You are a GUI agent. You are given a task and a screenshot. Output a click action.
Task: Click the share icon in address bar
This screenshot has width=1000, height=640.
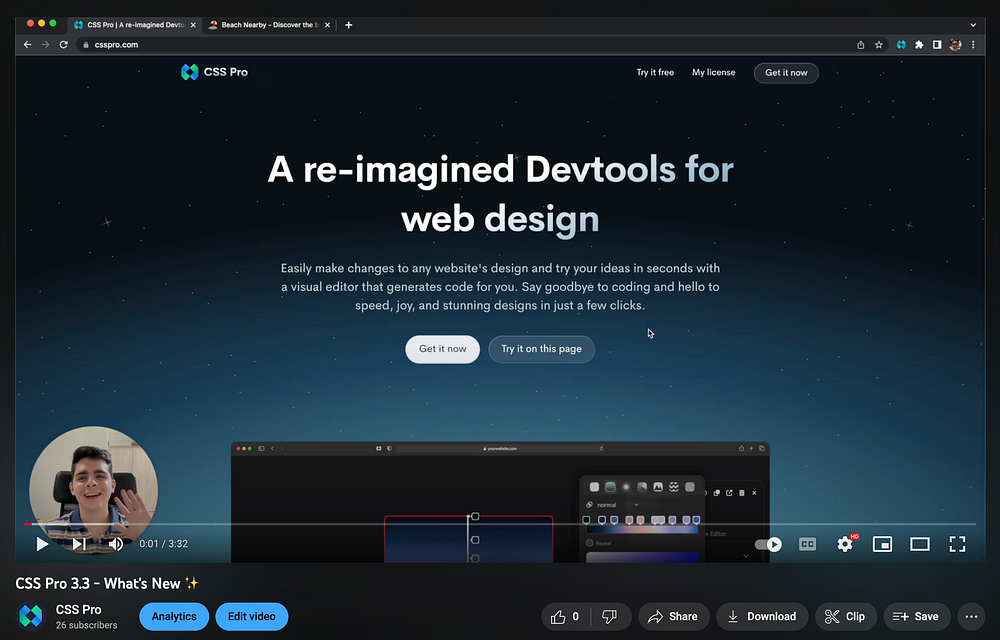click(x=860, y=45)
